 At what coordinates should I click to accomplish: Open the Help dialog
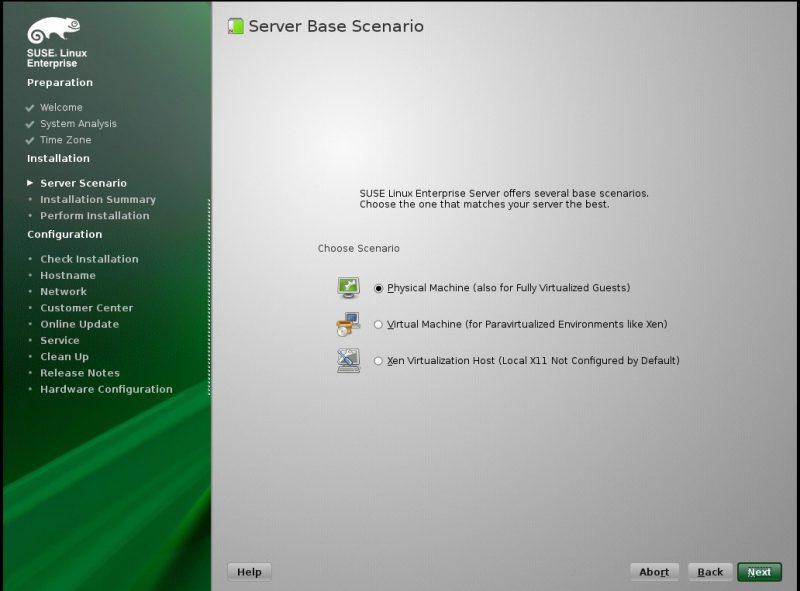tap(250, 572)
